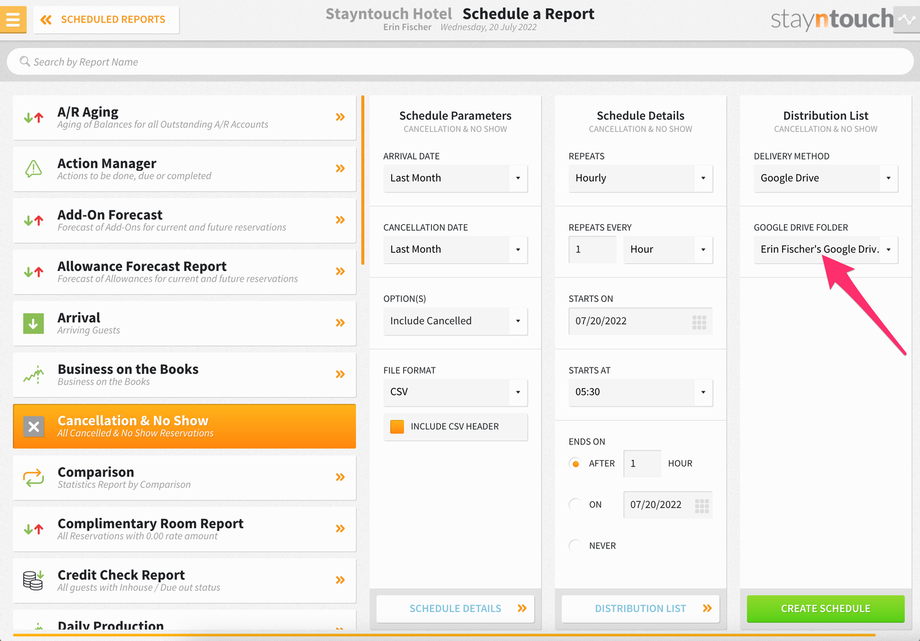Click the Comparison loop arrows icon
Viewport: 920px width, 641px height.
[33, 477]
